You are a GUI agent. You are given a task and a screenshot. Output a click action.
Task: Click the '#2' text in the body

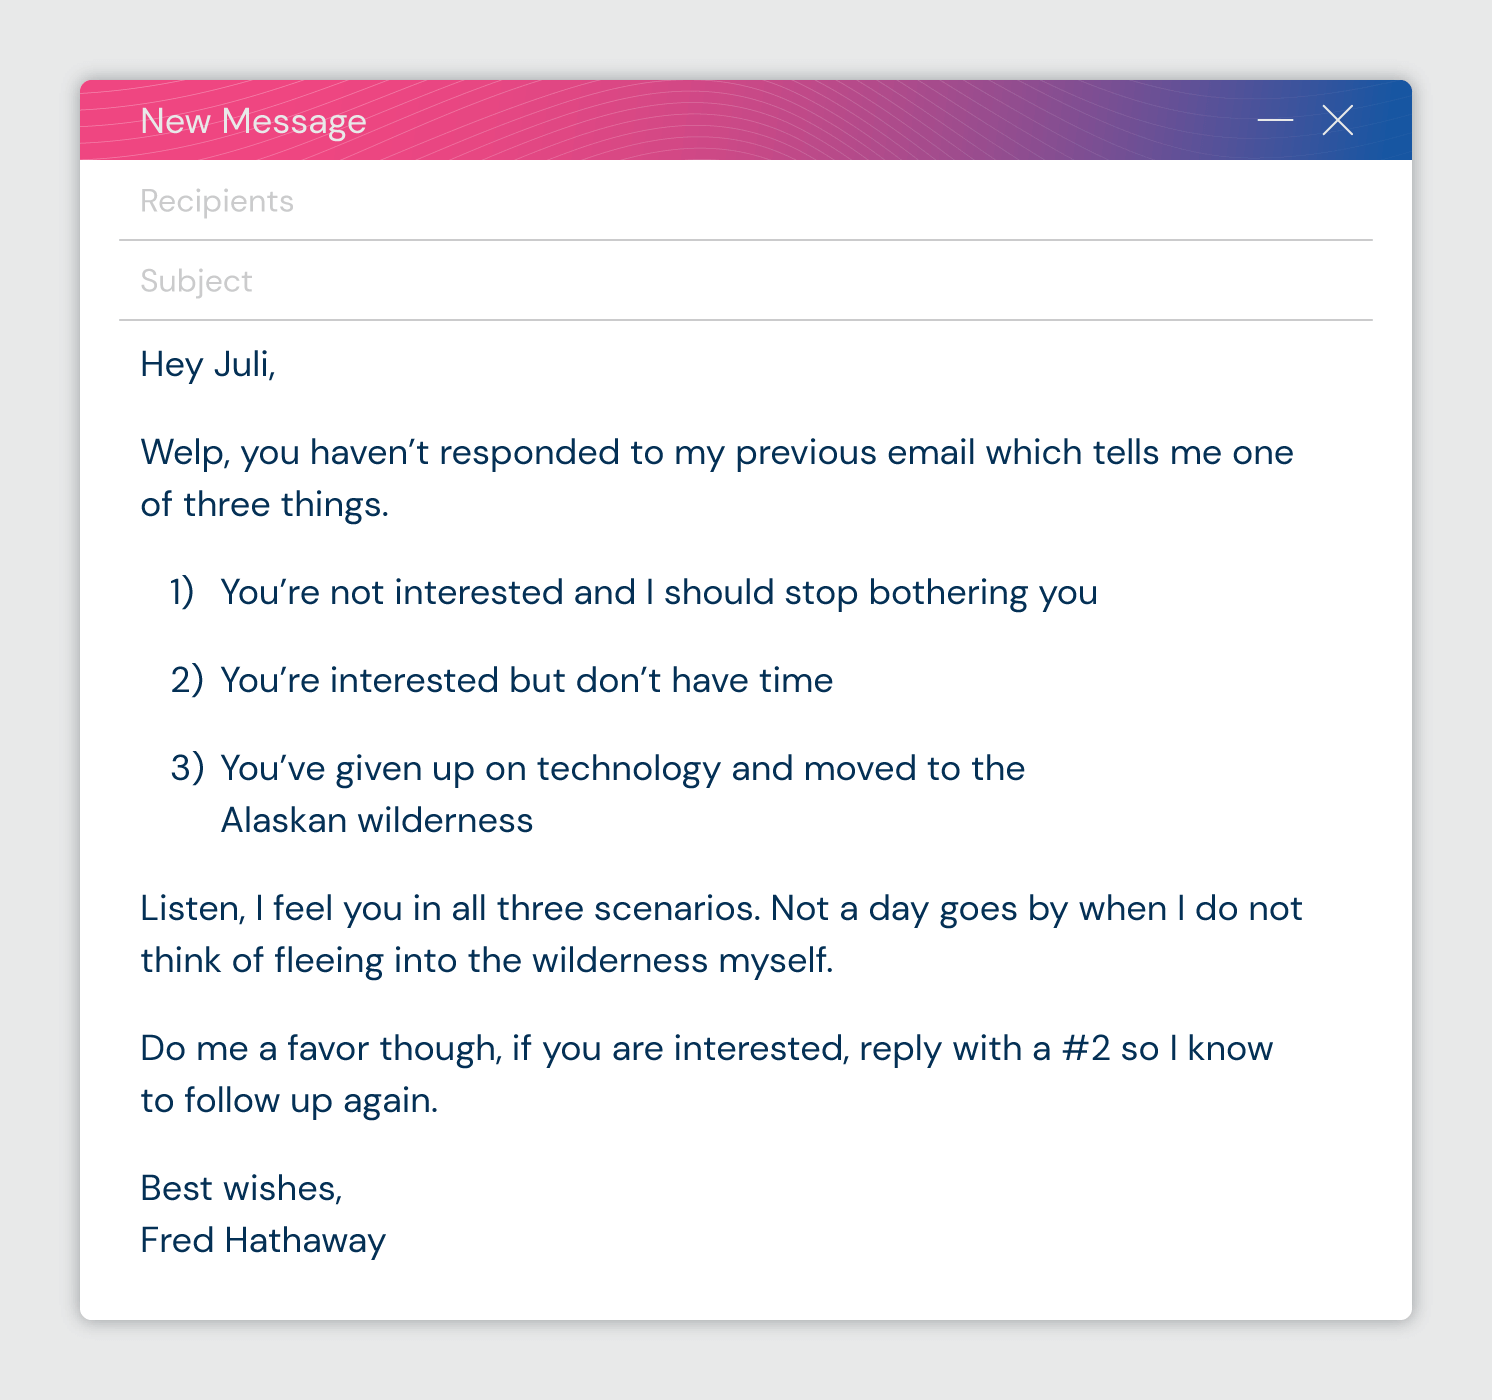[1086, 1048]
